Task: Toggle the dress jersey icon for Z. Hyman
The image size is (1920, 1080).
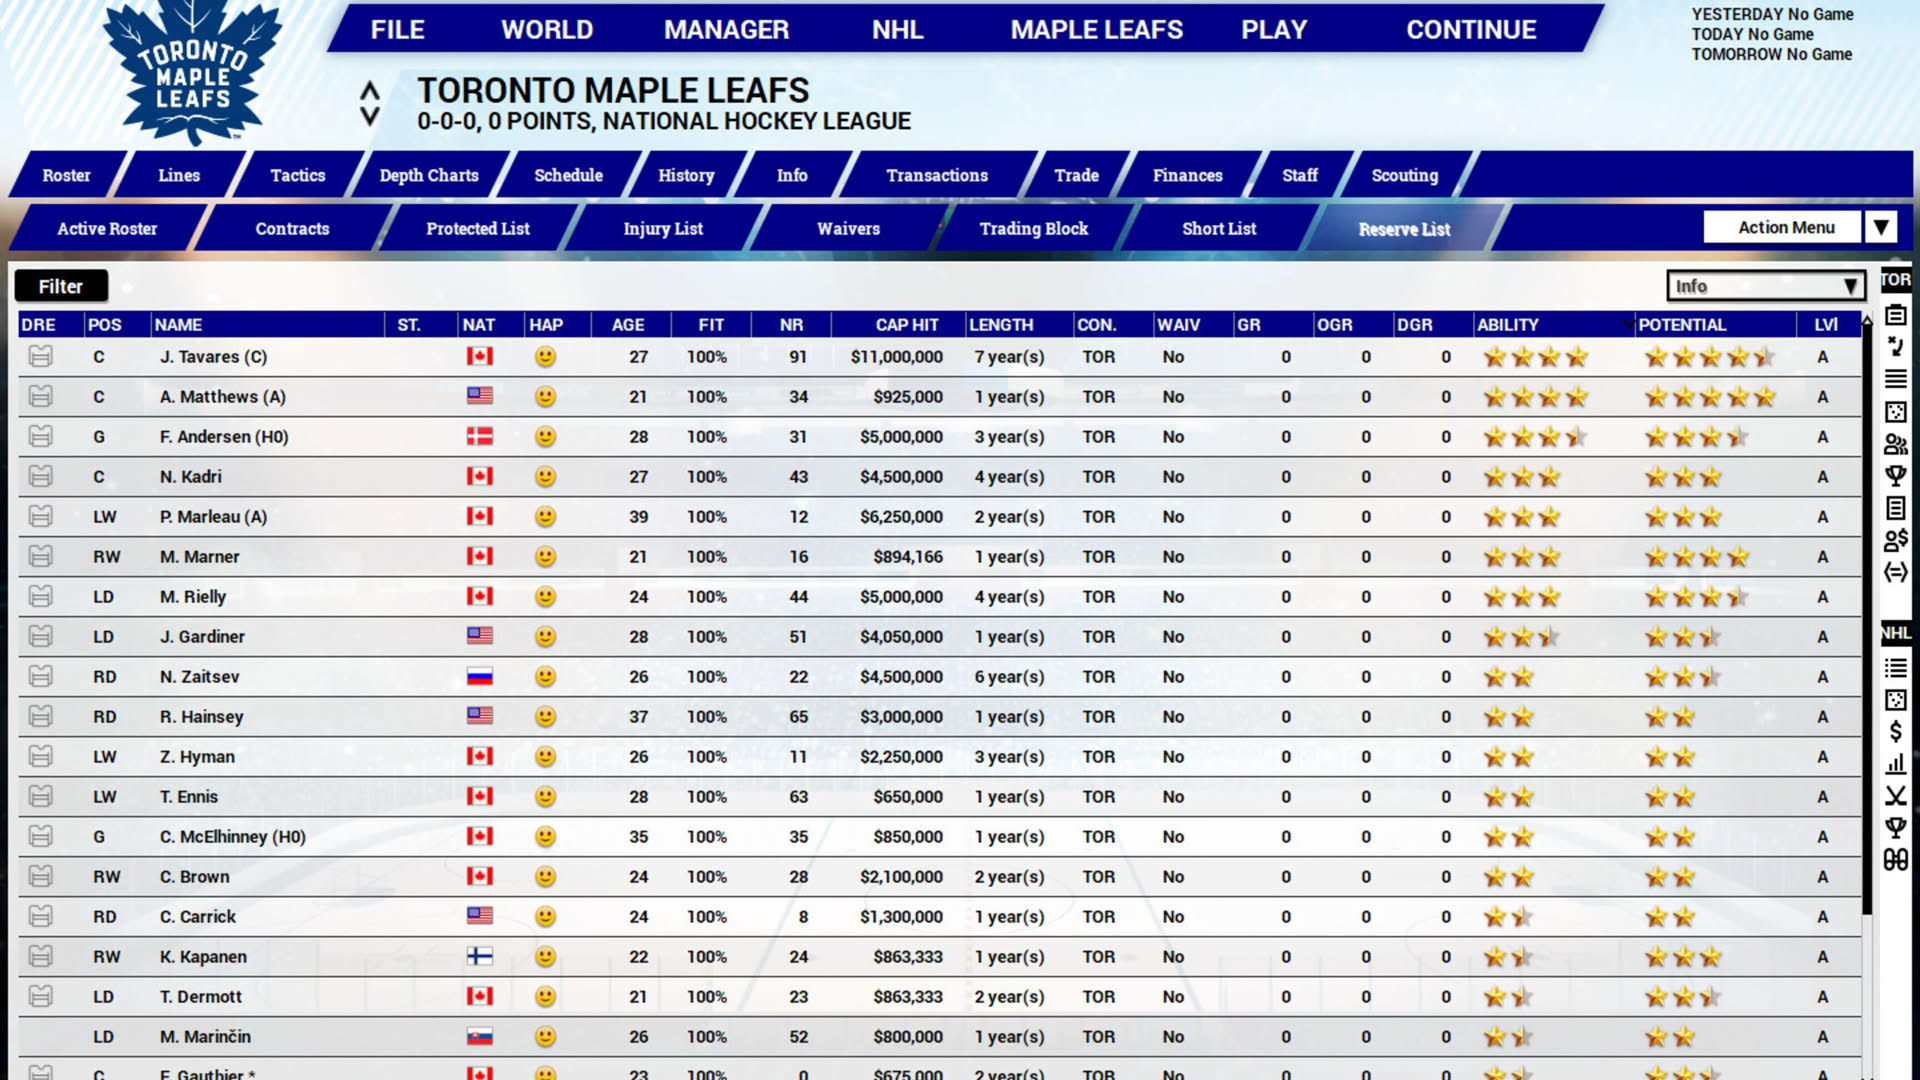Action: click(40, 756)
